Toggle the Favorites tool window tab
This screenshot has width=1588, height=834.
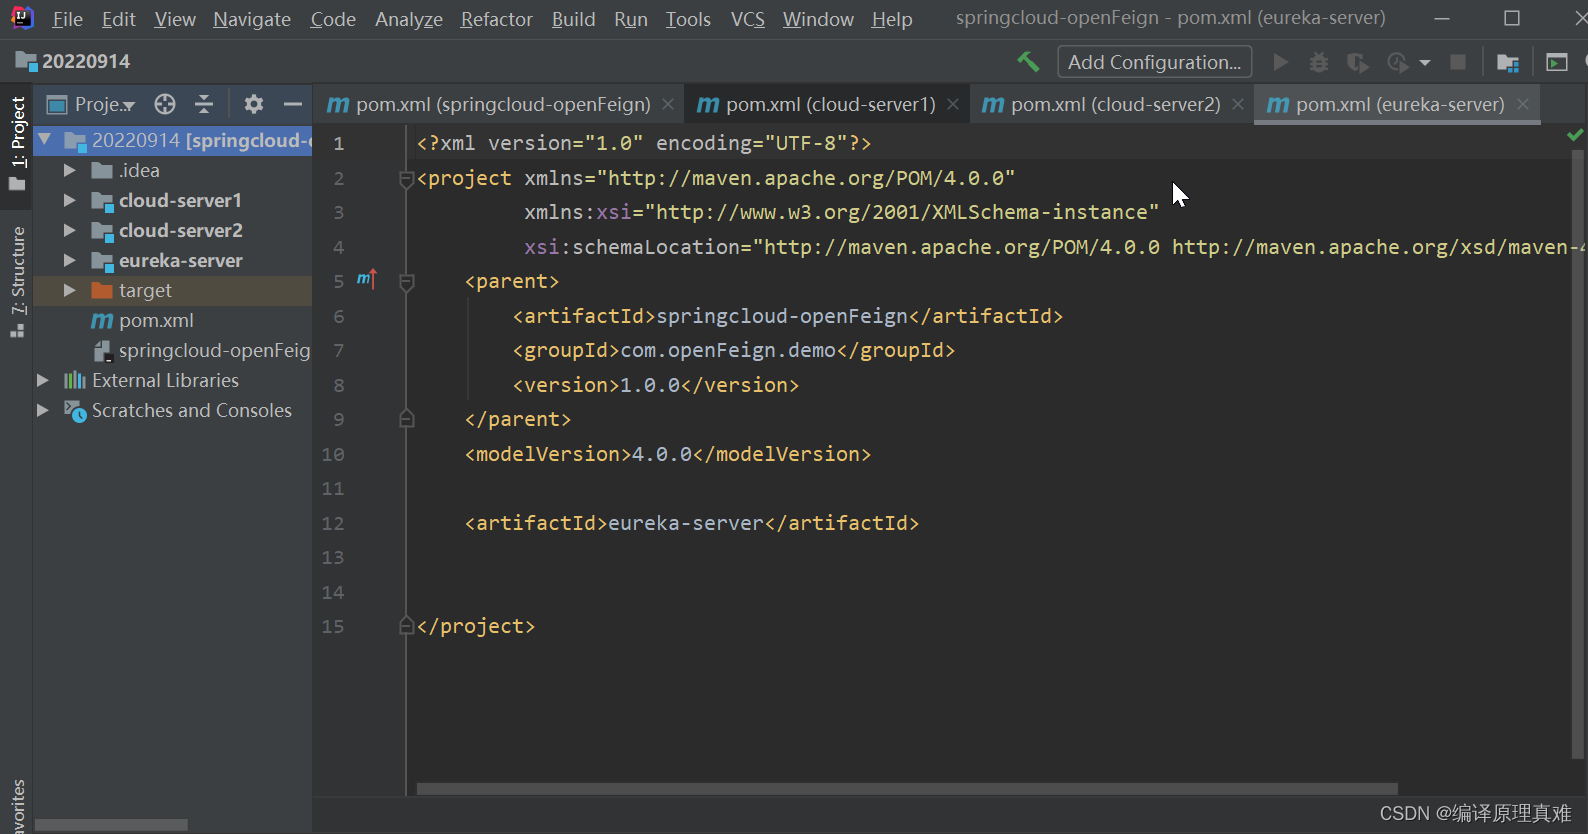(17, 806)
